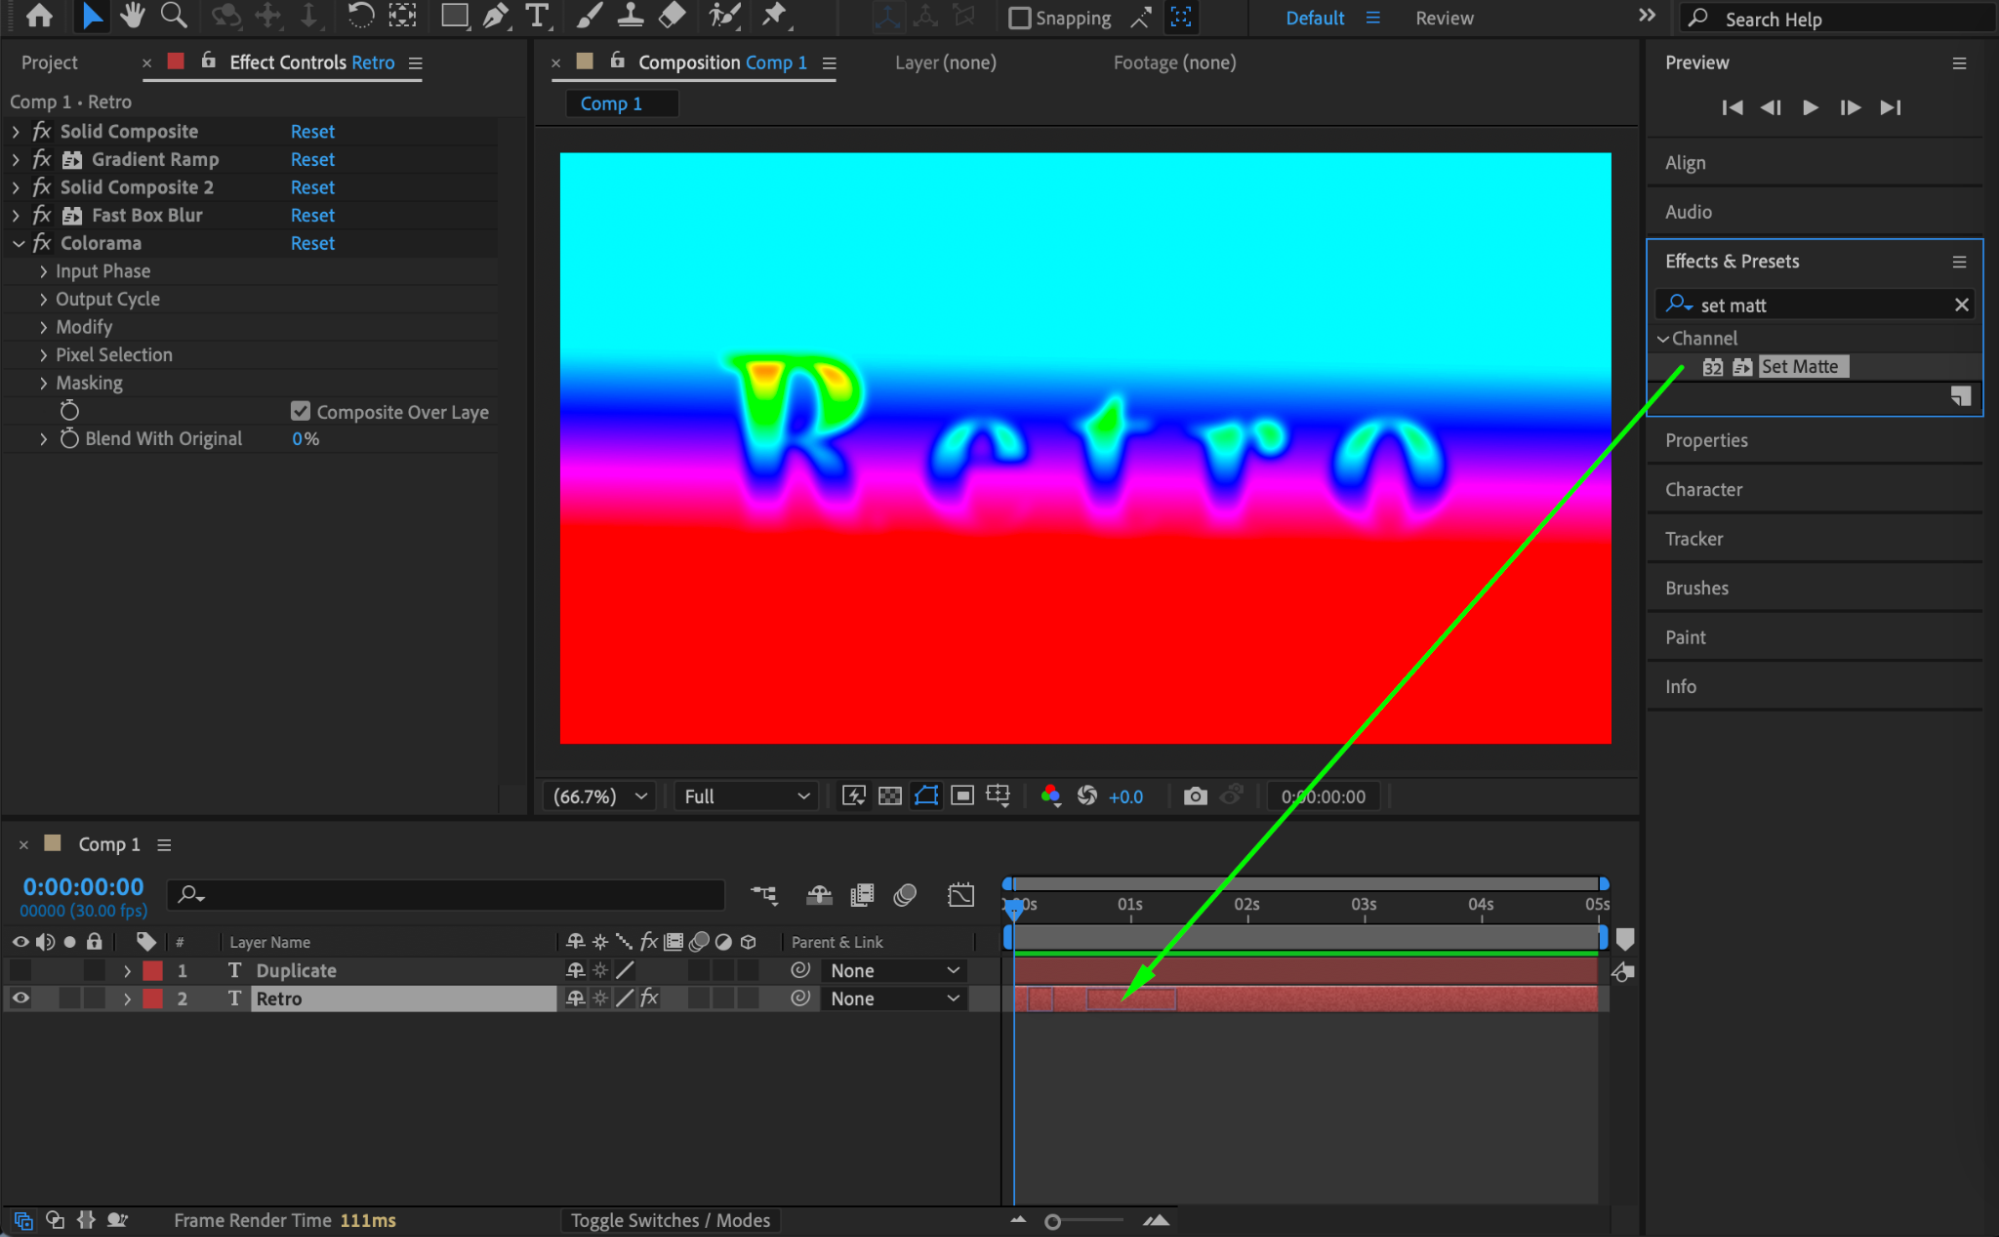Enable motion blur icon in timeline
The height and width of the screenshot is (1237, 1999).
[x=905, y=895]
